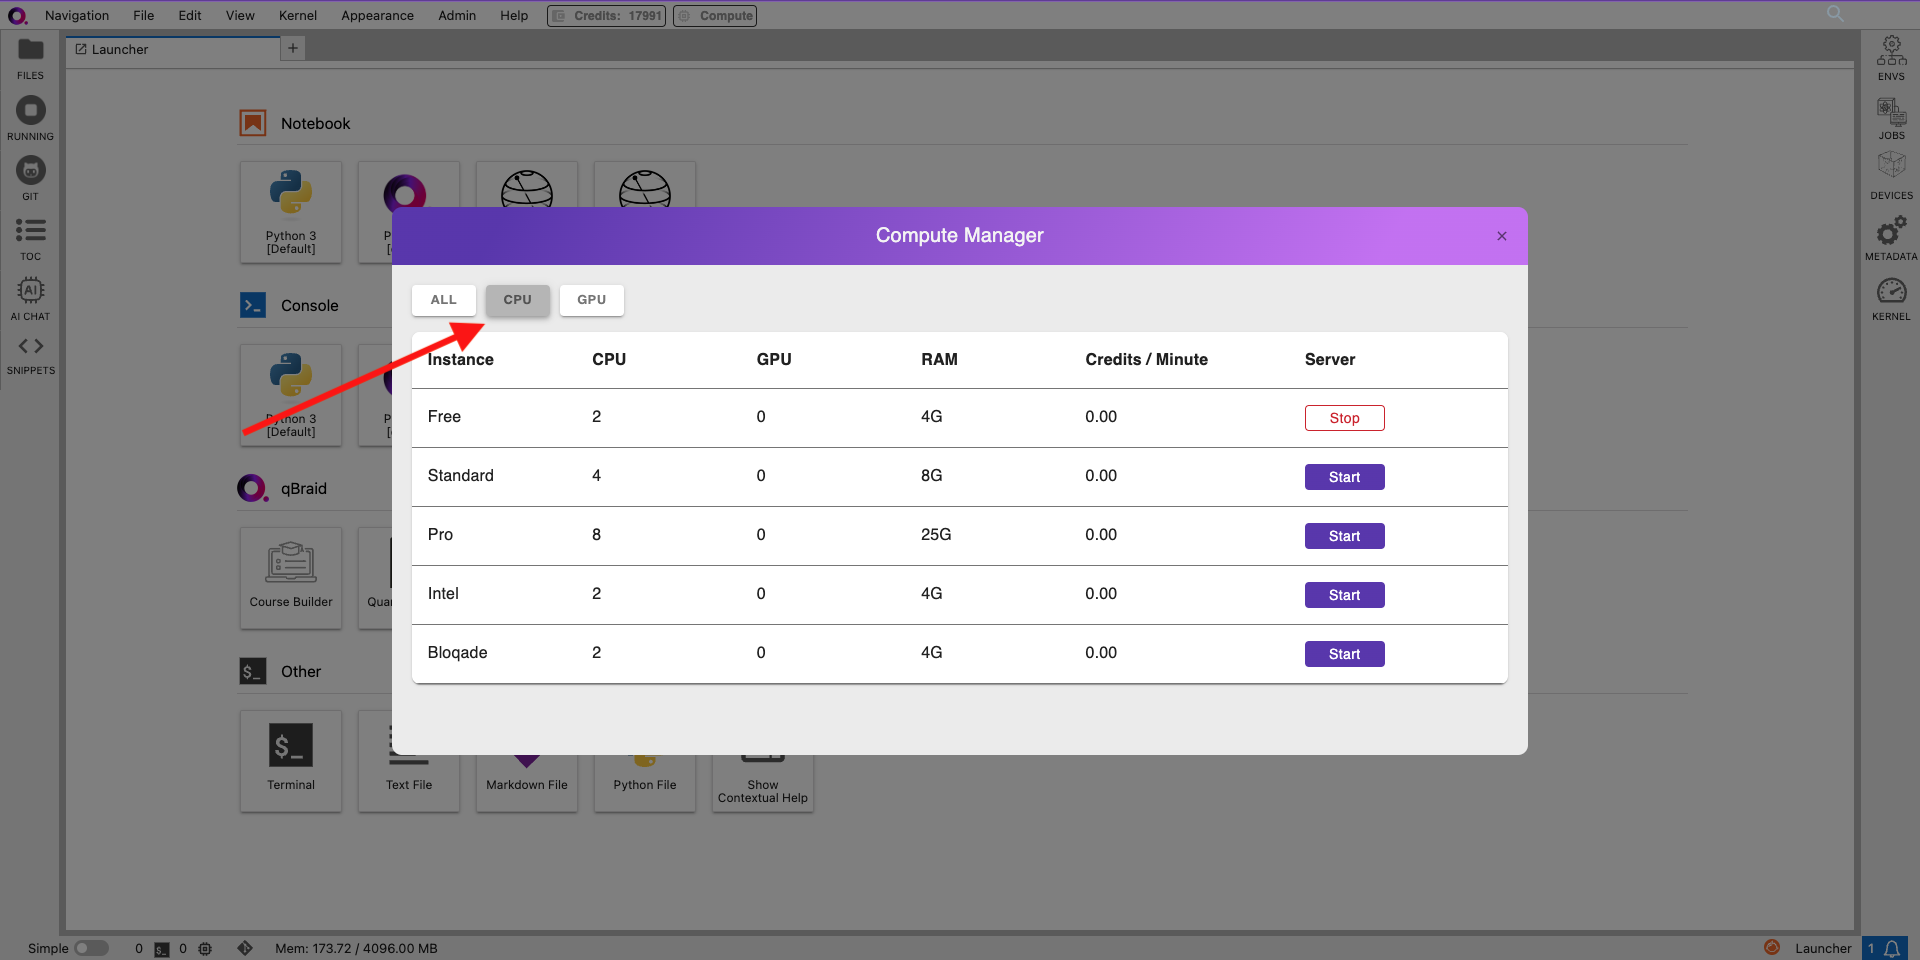Toggle the Simple mode switch

click(x=91, y=948)
